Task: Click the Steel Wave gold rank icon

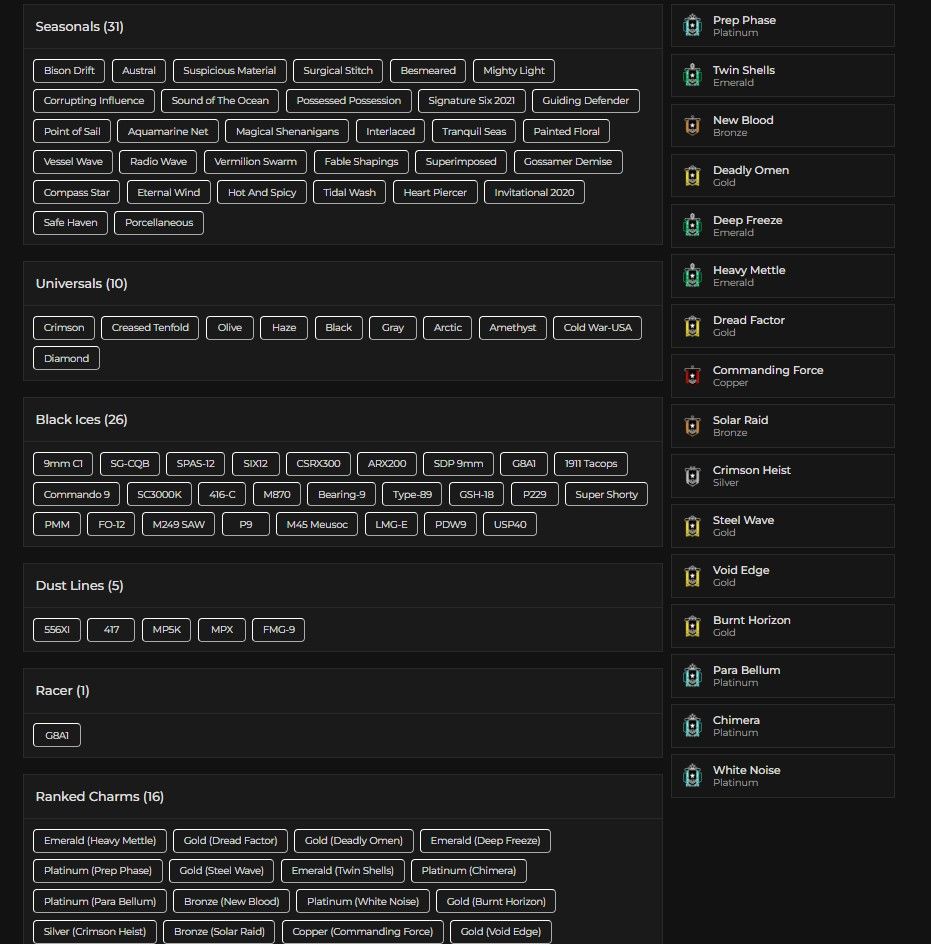Action: [693, 526]
